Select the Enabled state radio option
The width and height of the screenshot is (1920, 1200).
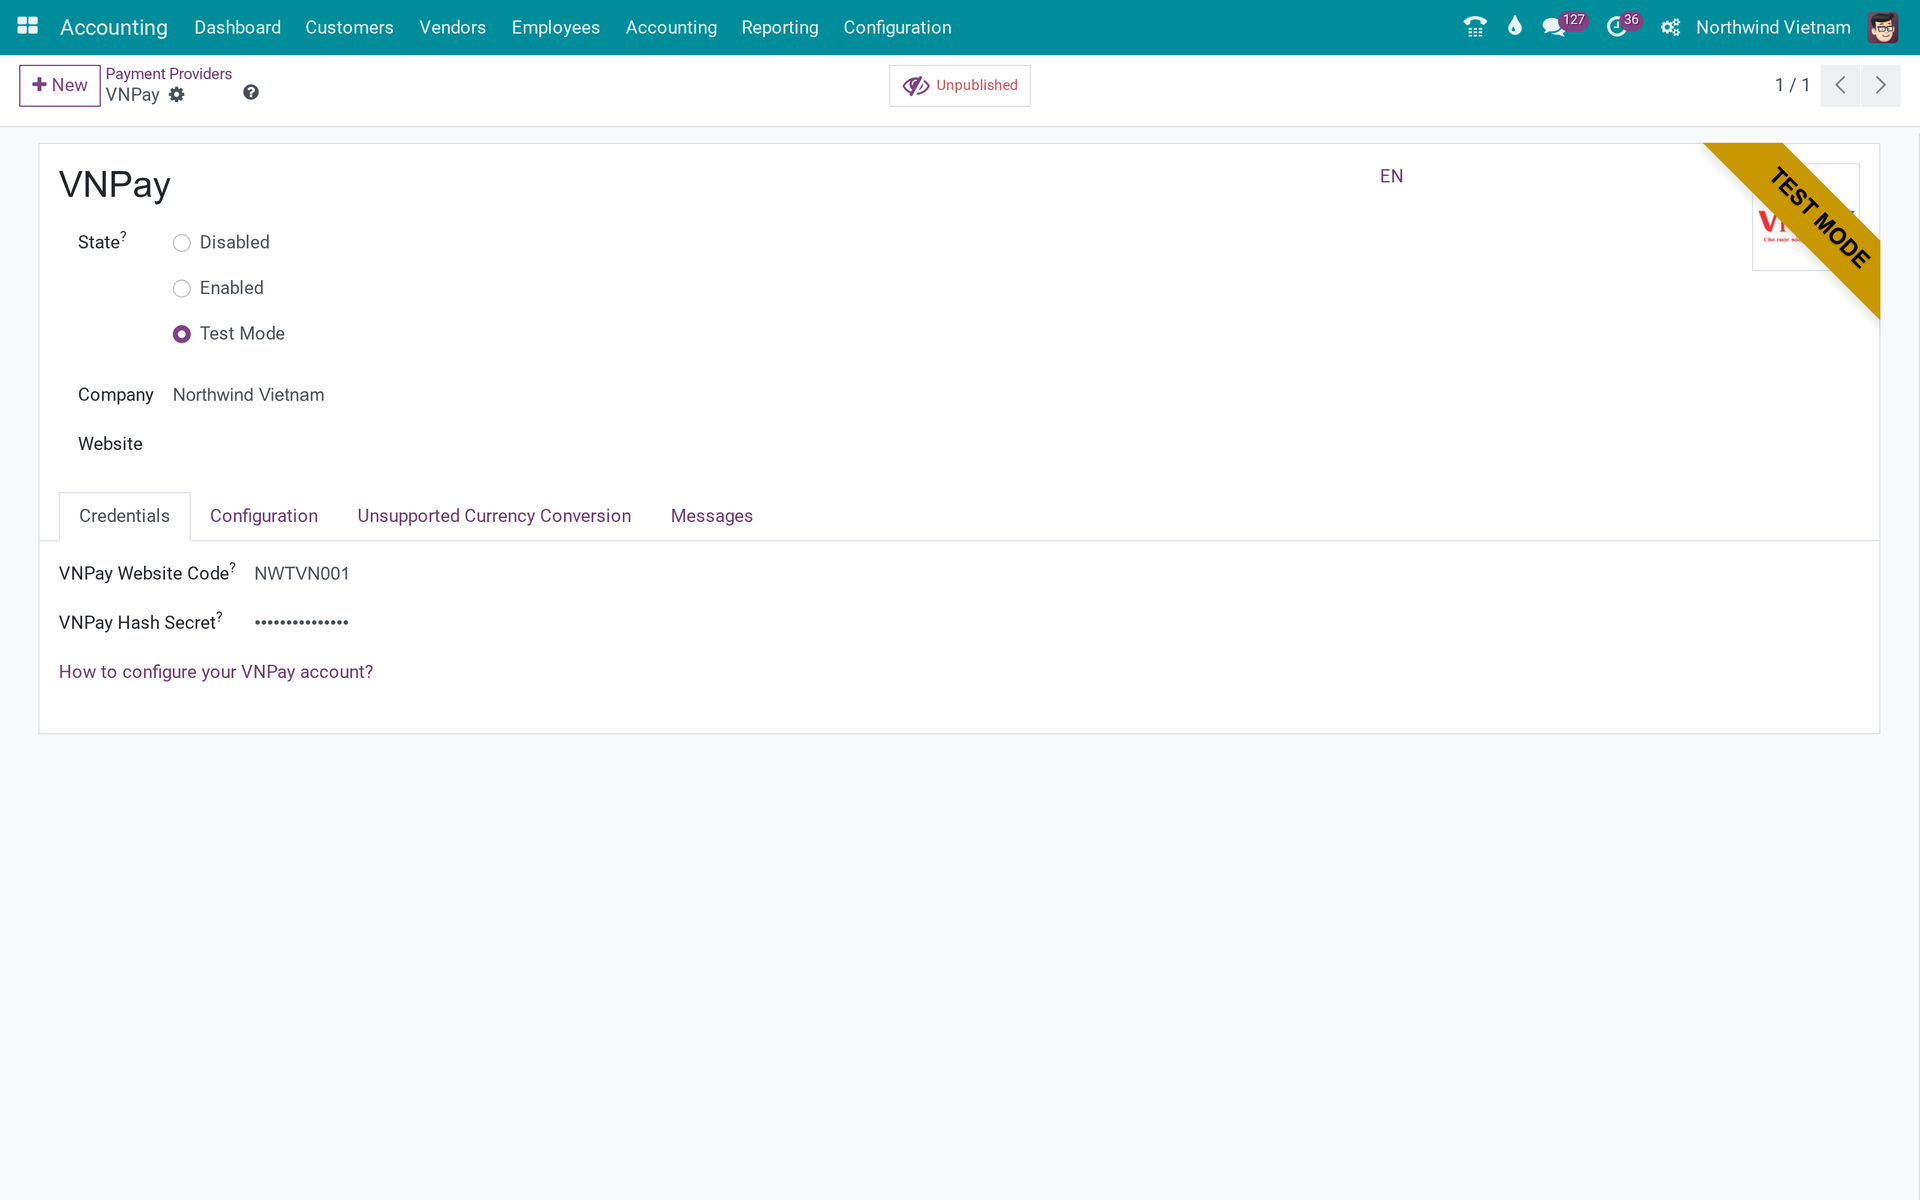click(x=181, y=289)
